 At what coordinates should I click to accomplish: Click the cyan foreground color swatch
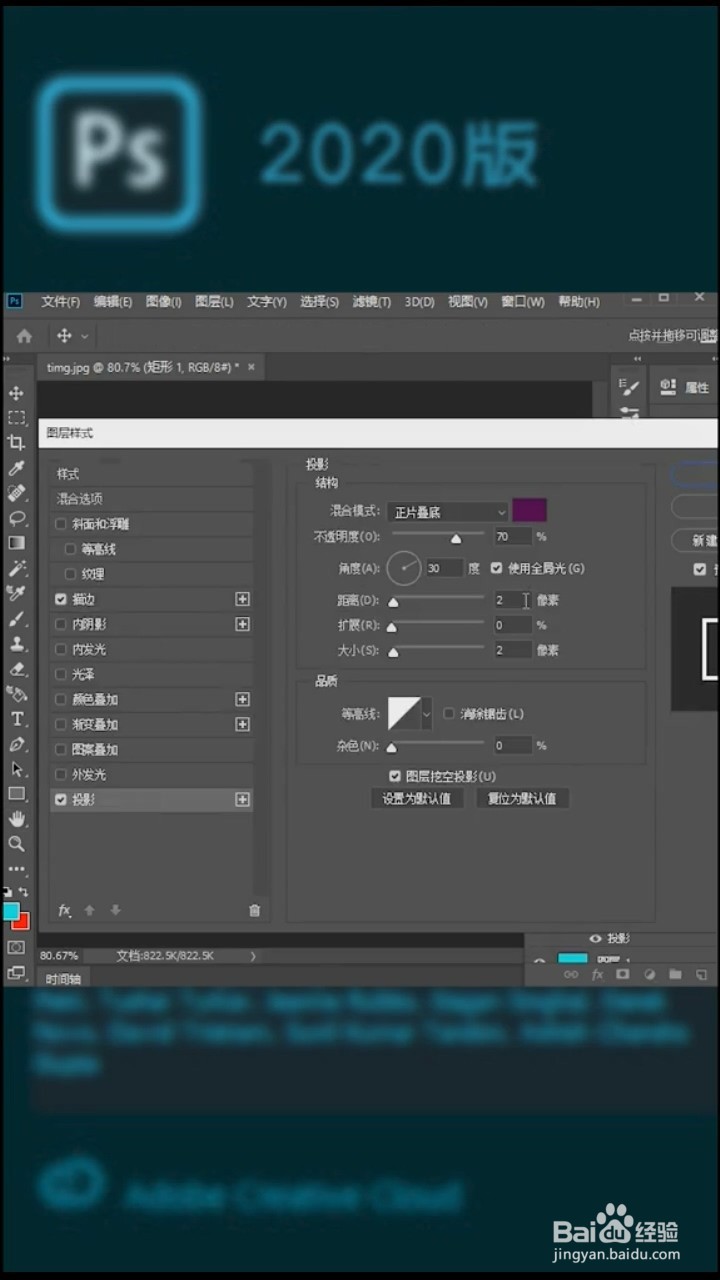coord(11,911)
